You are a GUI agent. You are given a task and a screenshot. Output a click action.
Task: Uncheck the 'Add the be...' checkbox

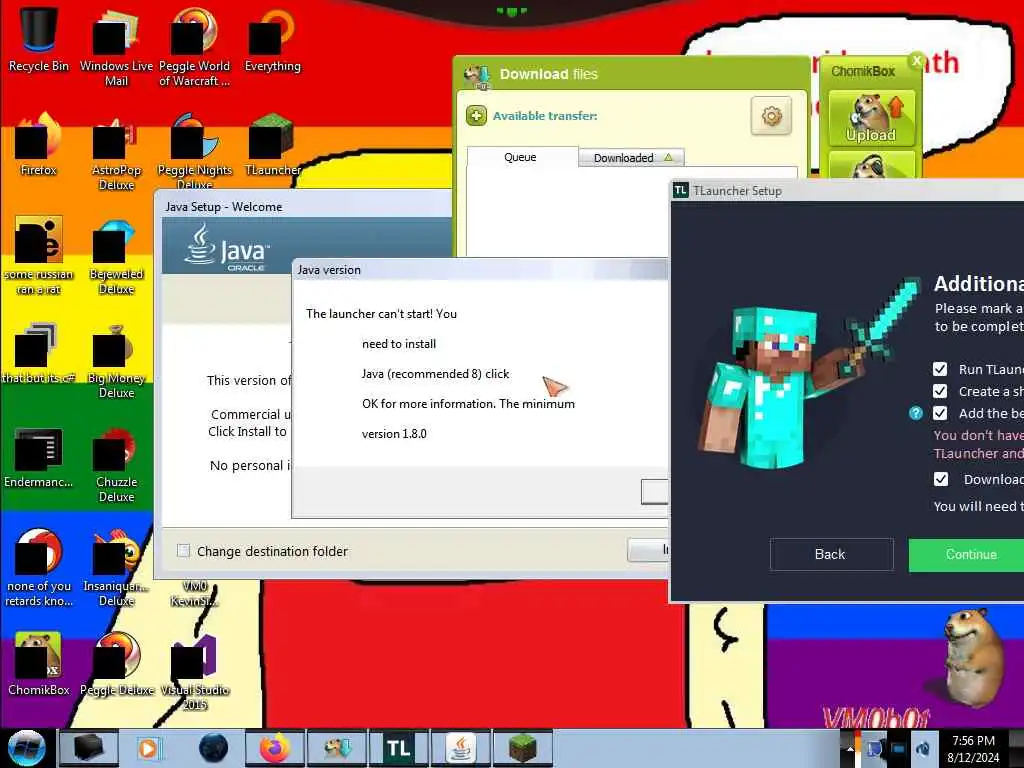pos(940,413)
